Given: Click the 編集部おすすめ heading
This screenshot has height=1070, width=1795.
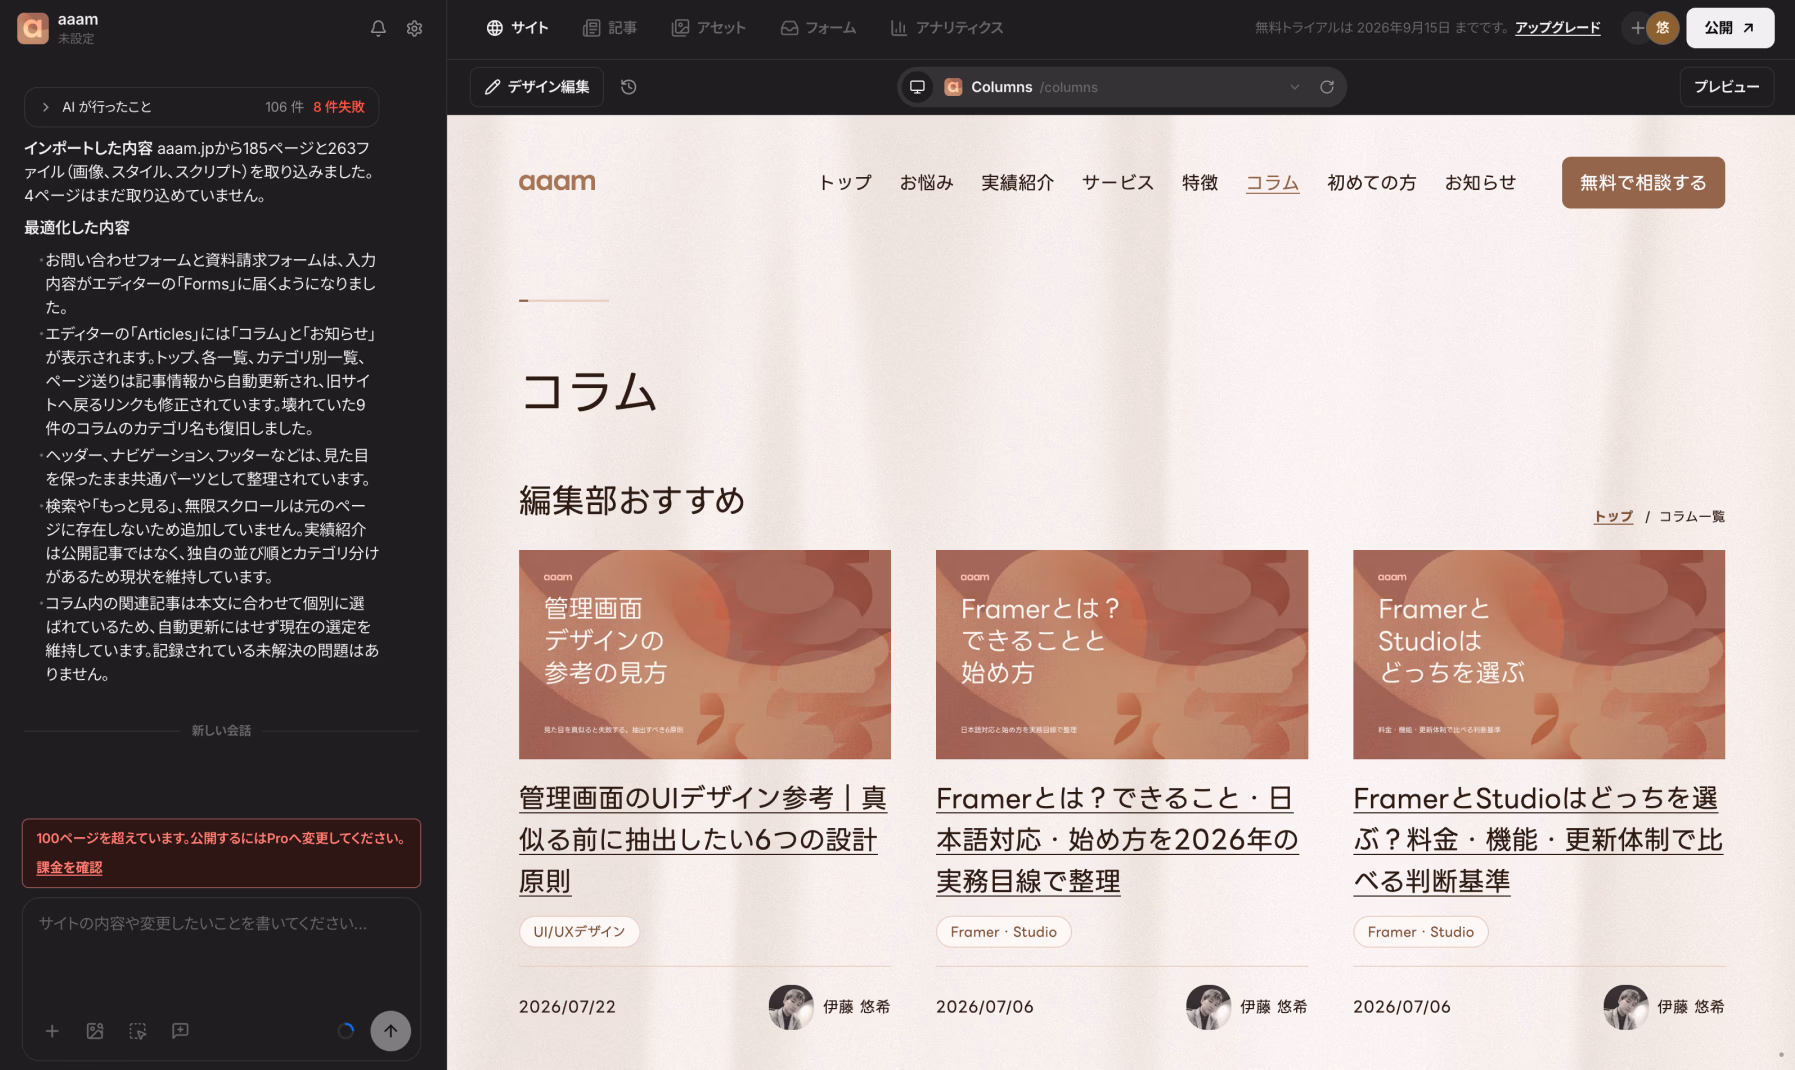Looking at the screenshot, I should point(632,500).
